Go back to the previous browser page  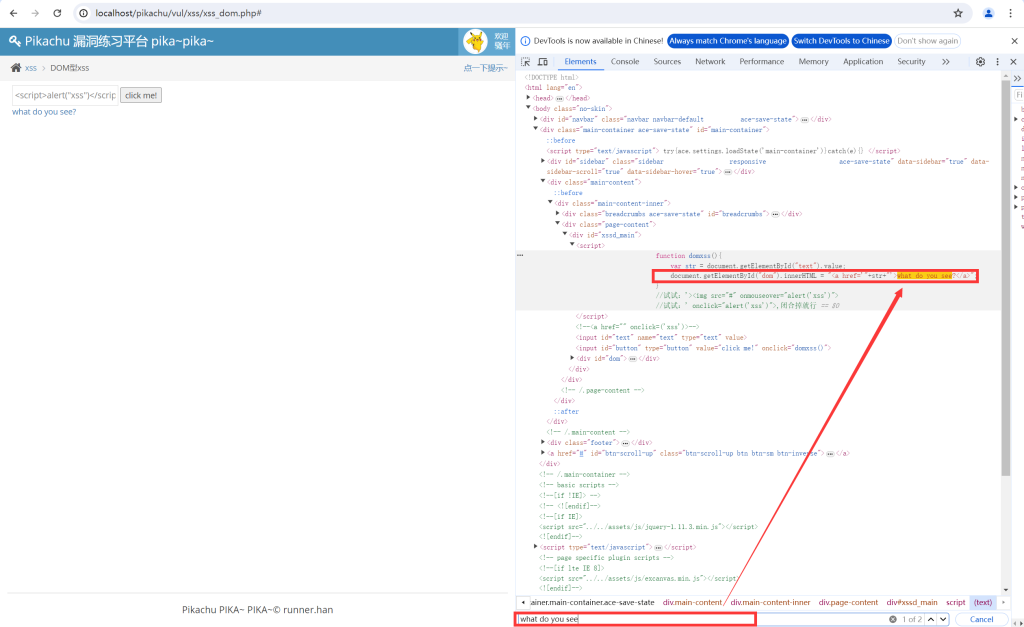(14, 13)
